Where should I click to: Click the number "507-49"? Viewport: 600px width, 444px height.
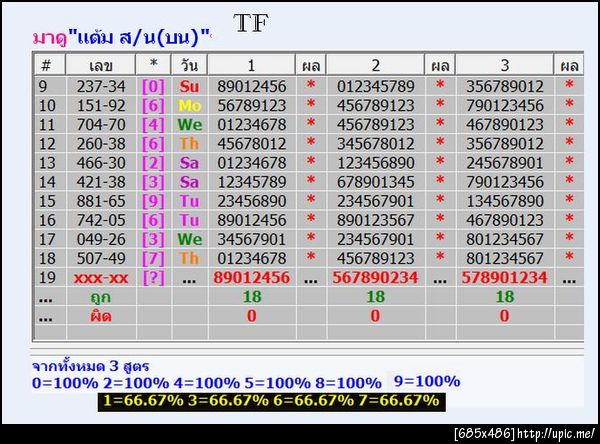101,259
